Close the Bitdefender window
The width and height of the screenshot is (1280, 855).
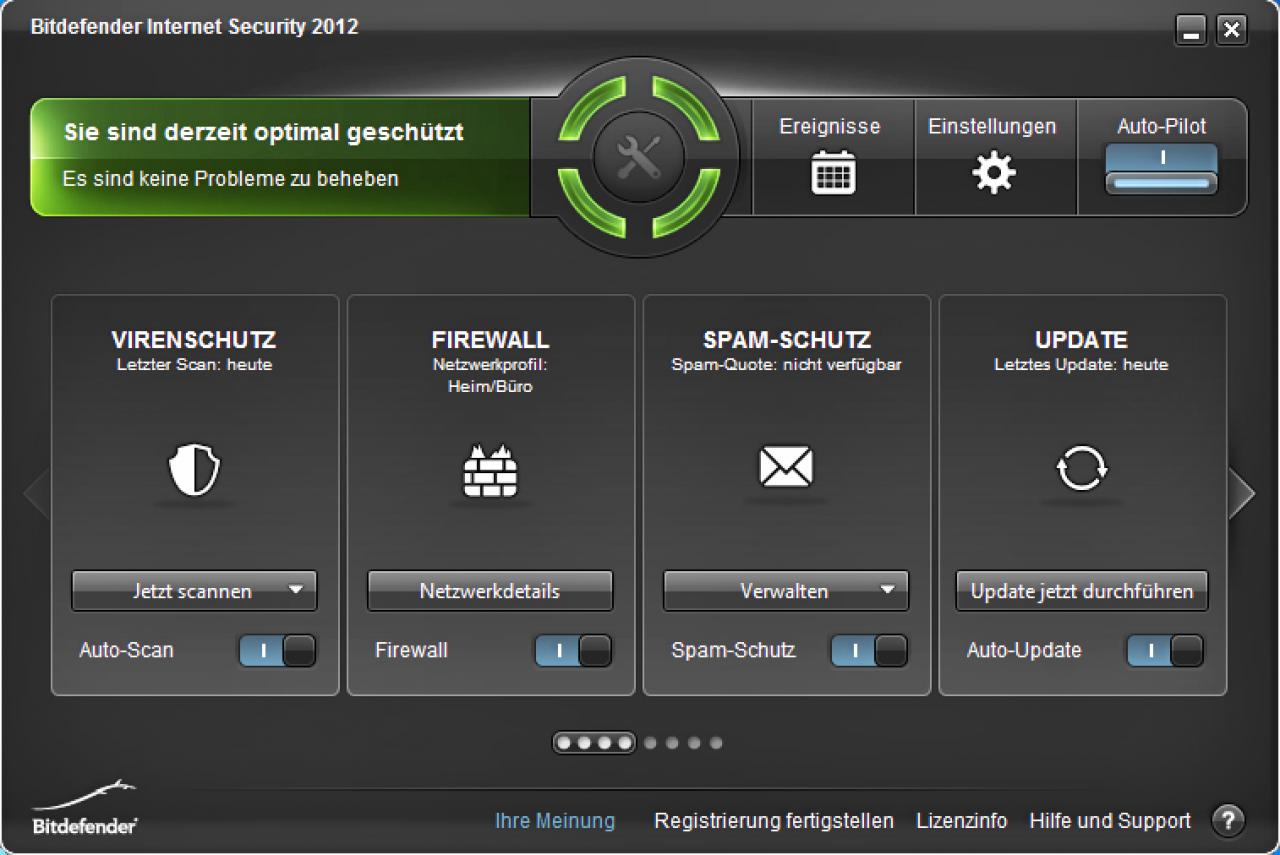point(1232,30)
